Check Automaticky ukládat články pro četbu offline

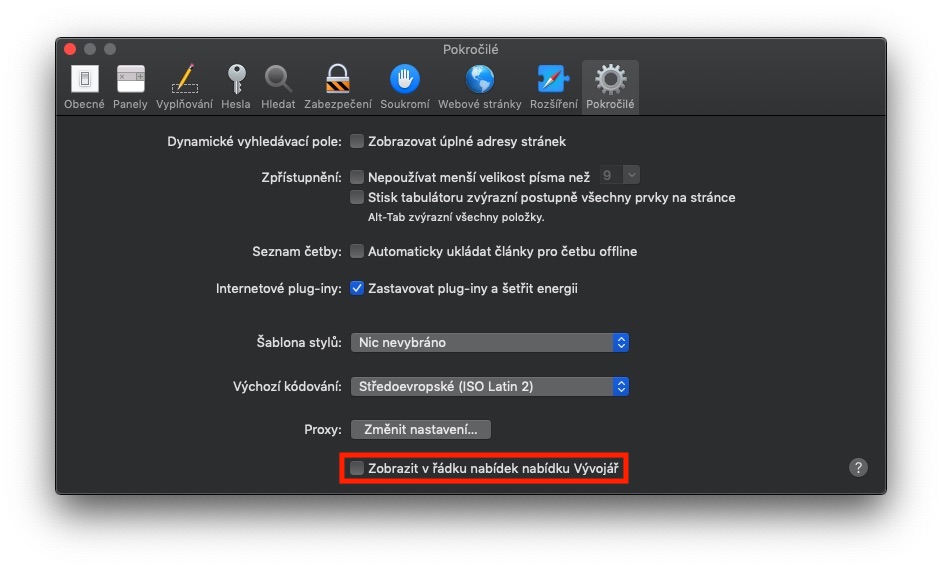(x=357, y=251)
